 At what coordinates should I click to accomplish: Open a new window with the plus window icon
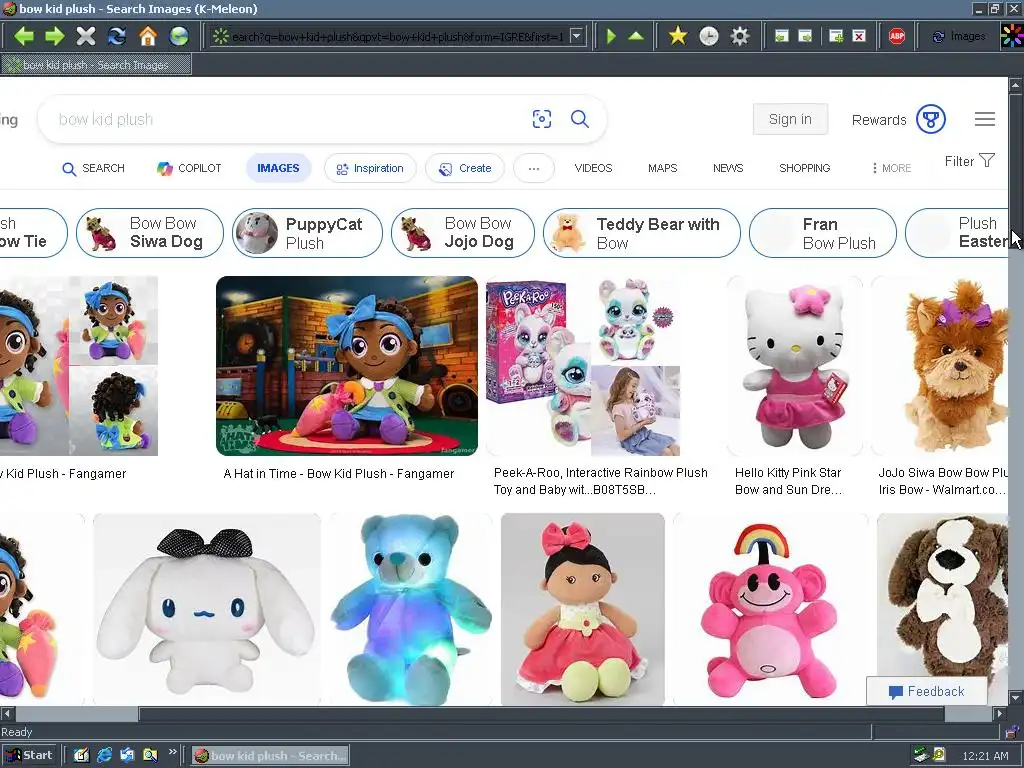836,36
